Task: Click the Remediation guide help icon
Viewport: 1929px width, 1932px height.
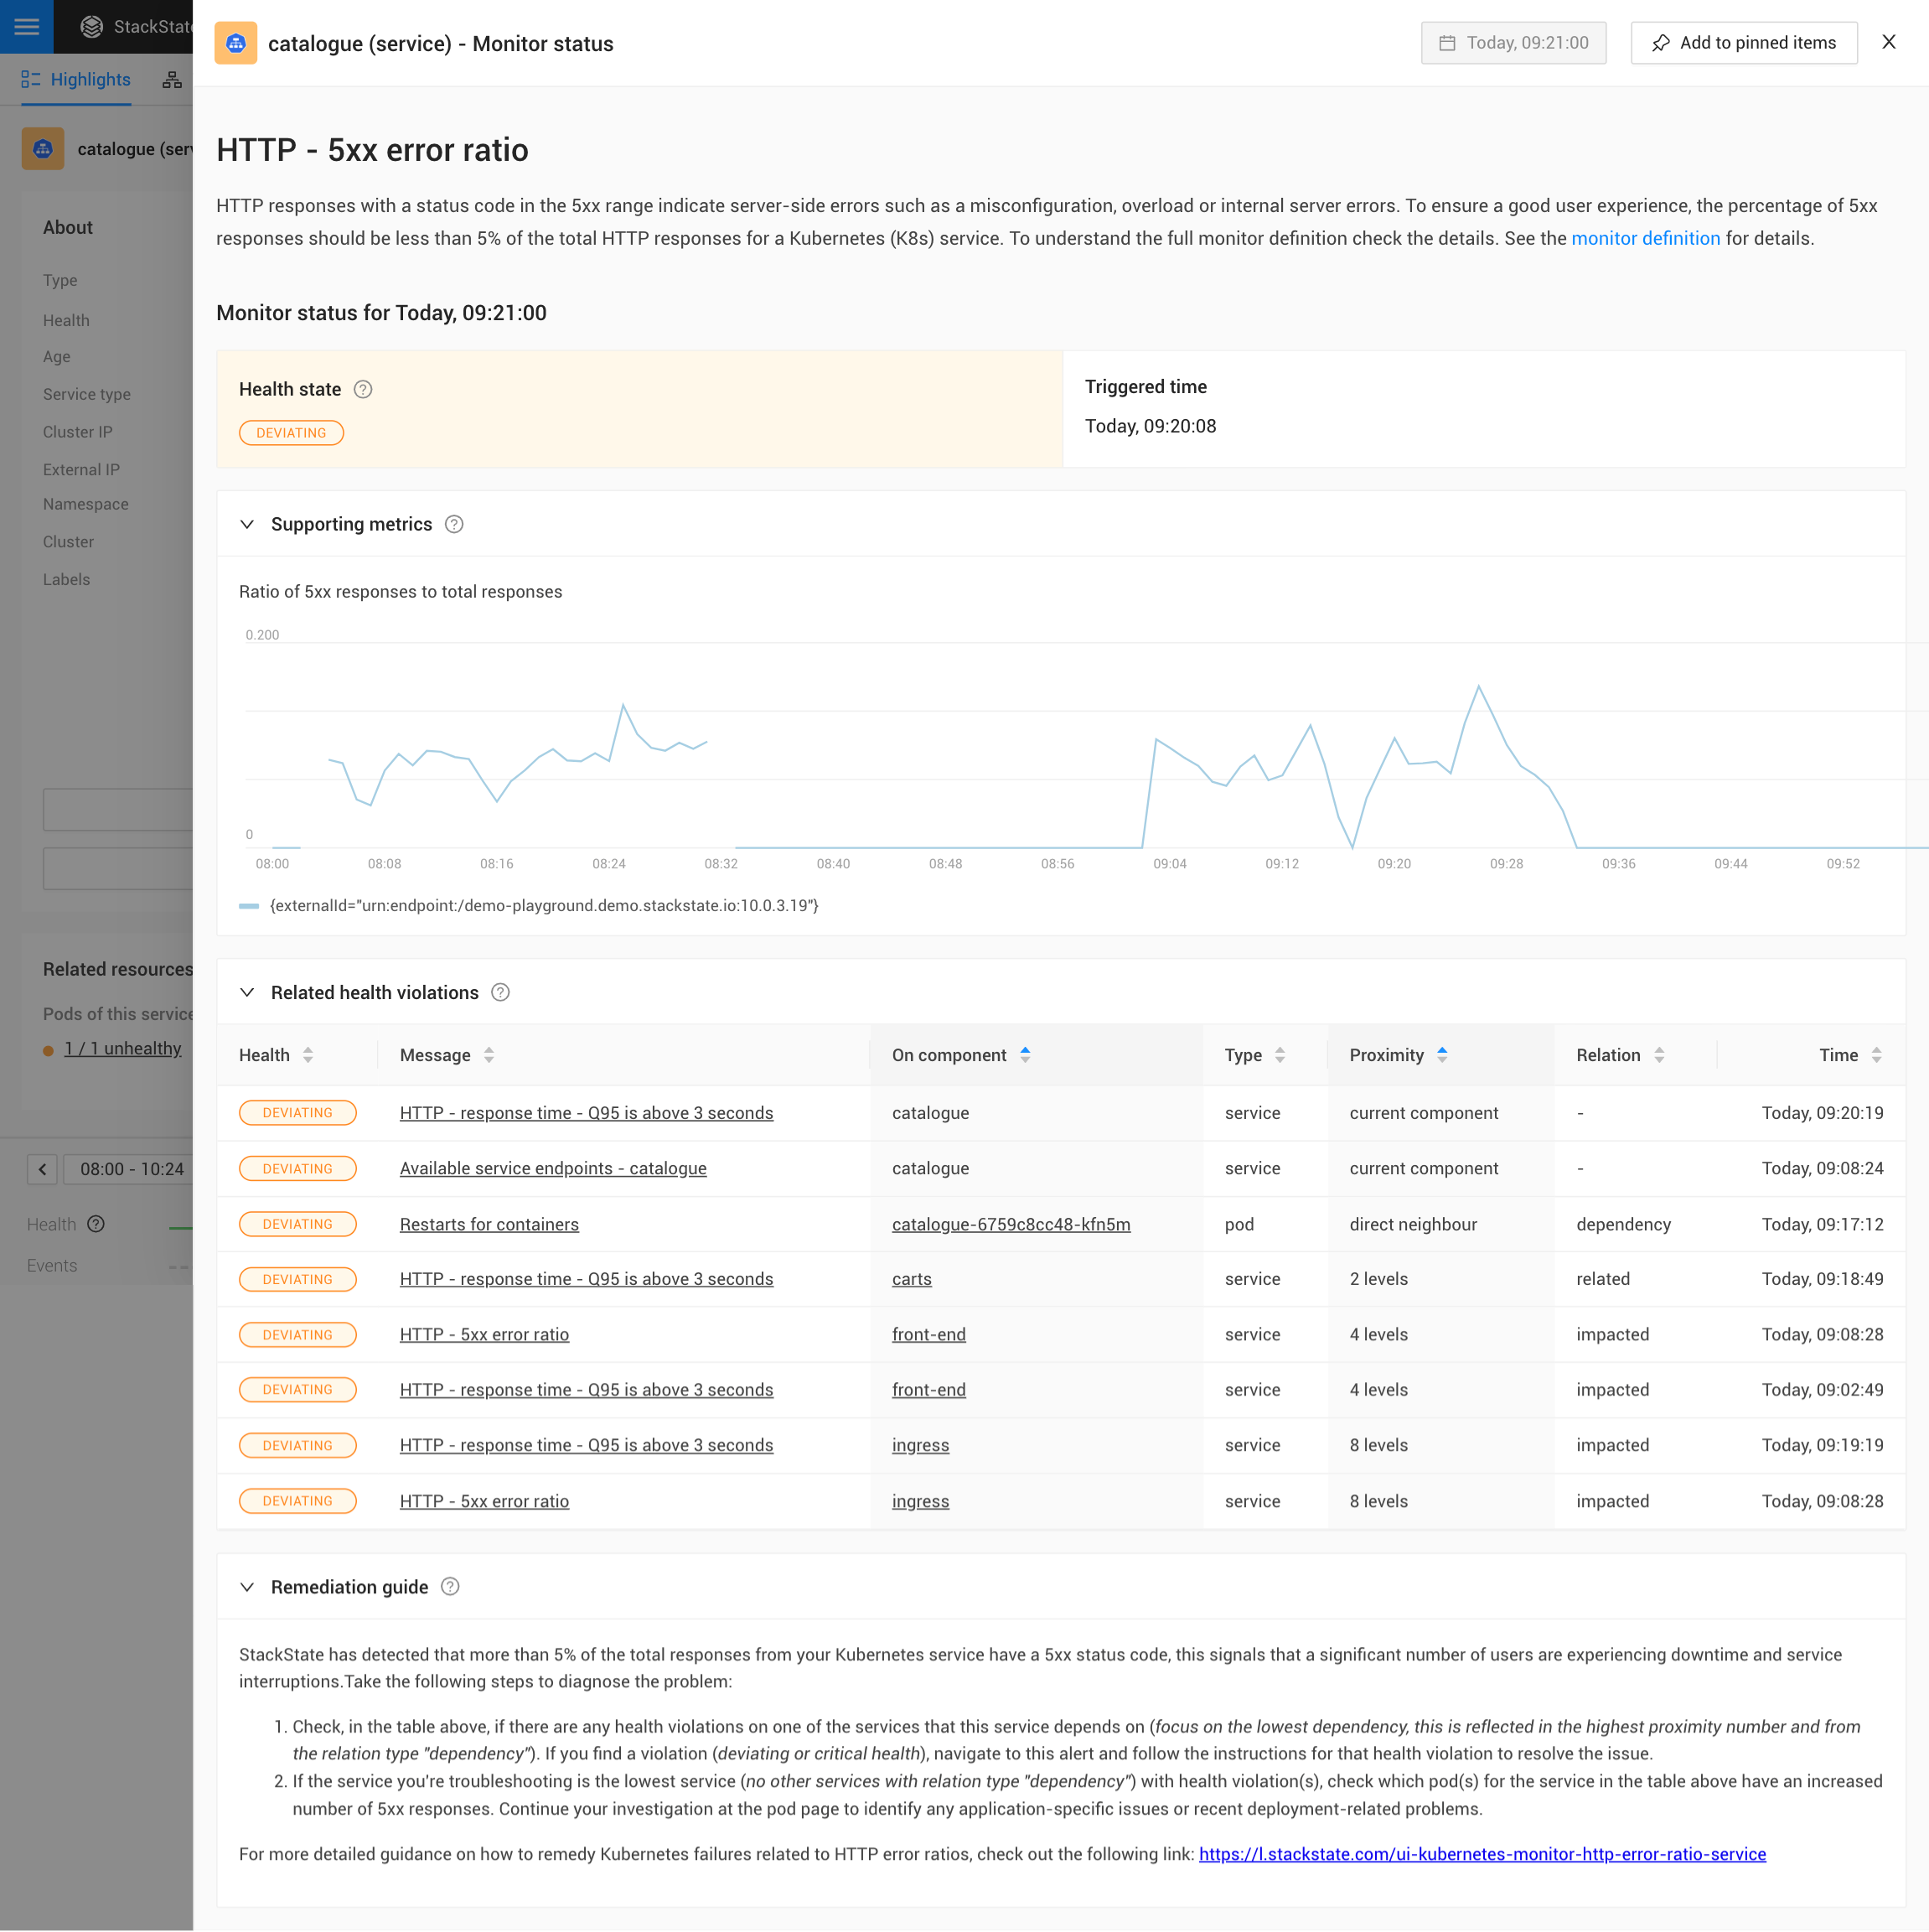Action: 450,1586
